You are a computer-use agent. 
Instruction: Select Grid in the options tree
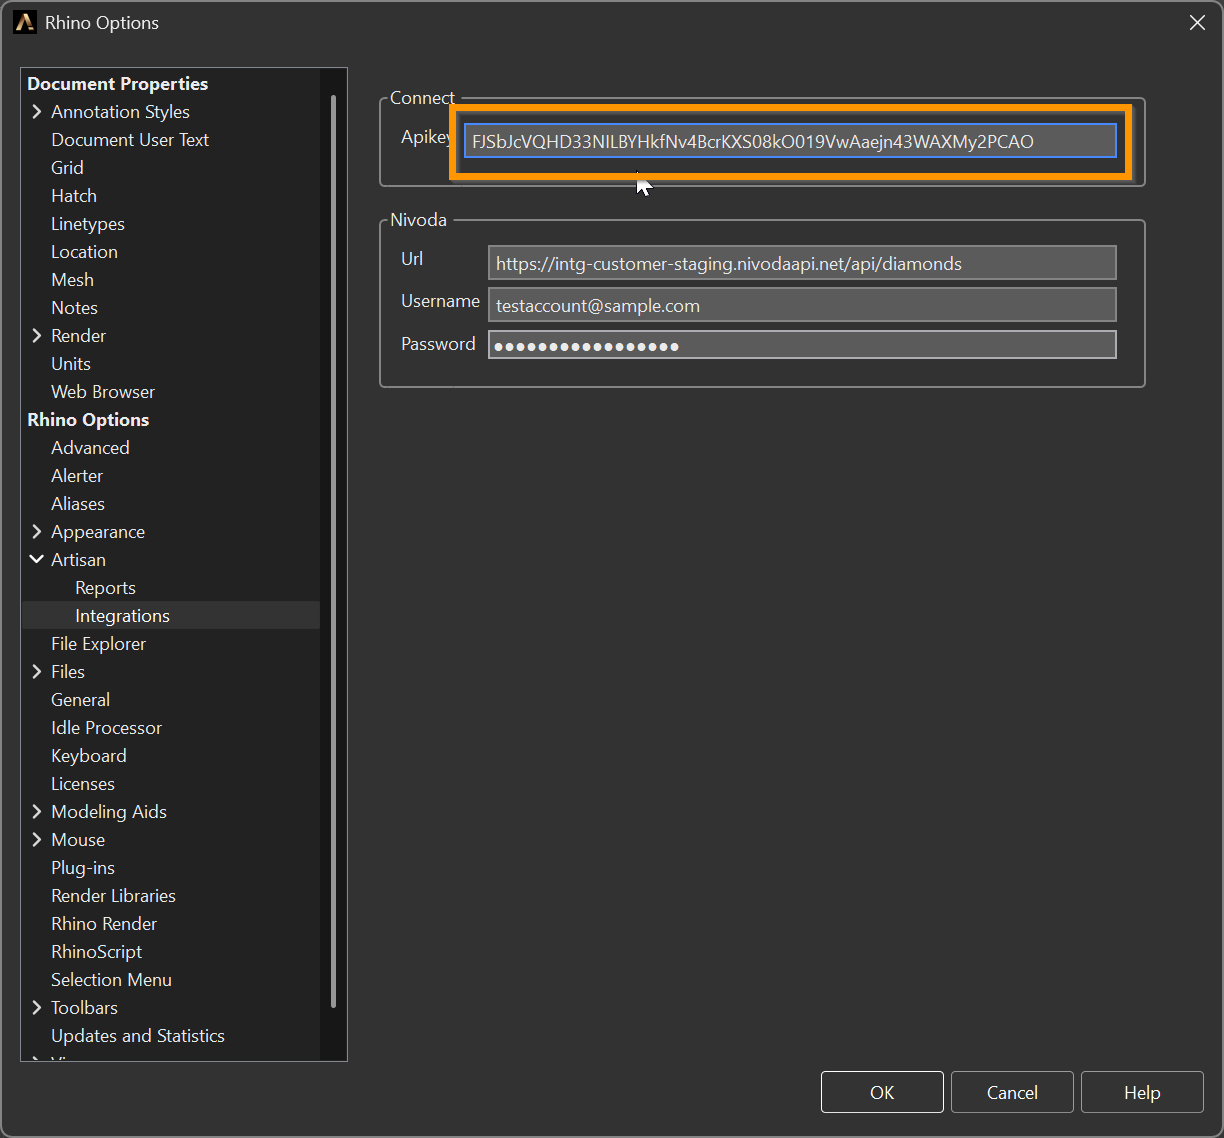[67, 168]
